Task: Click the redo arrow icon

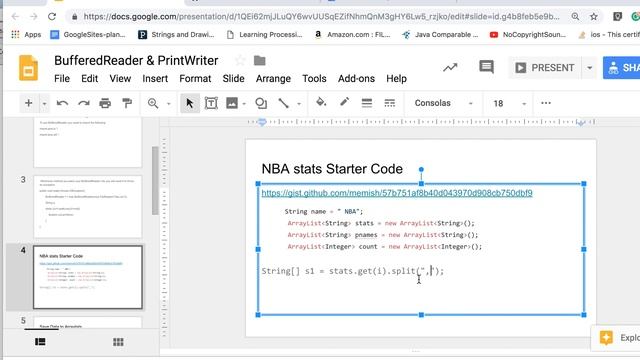Action: pyautogui.click(x=84, y=103)
